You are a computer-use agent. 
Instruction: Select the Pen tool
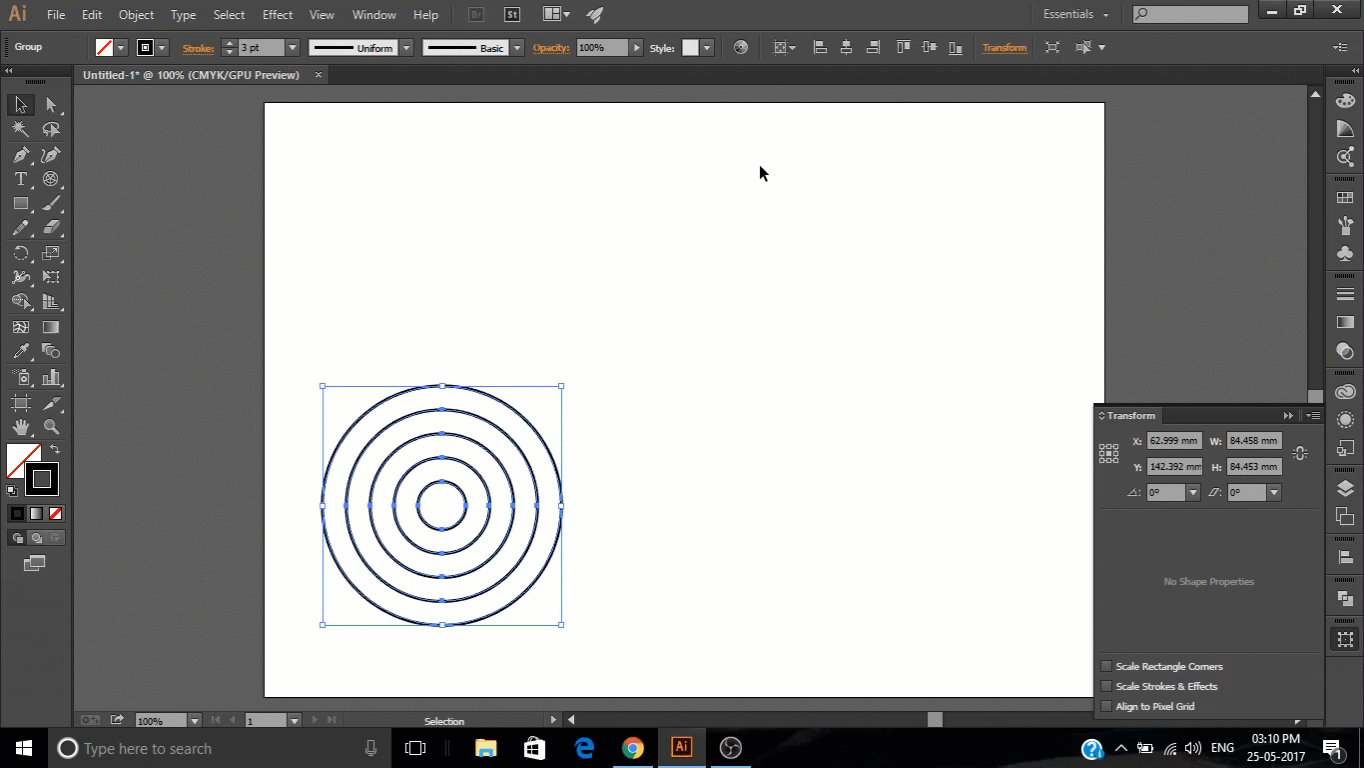point(21,155)
